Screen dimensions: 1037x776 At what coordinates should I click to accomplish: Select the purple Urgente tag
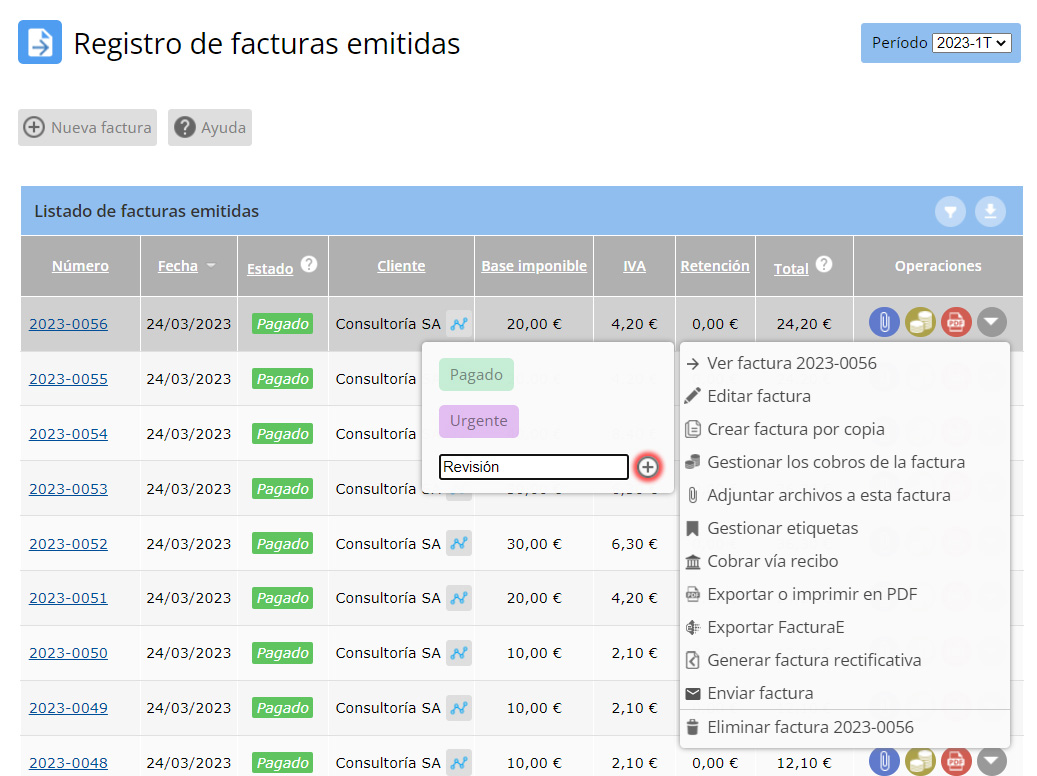pos(479,421)
